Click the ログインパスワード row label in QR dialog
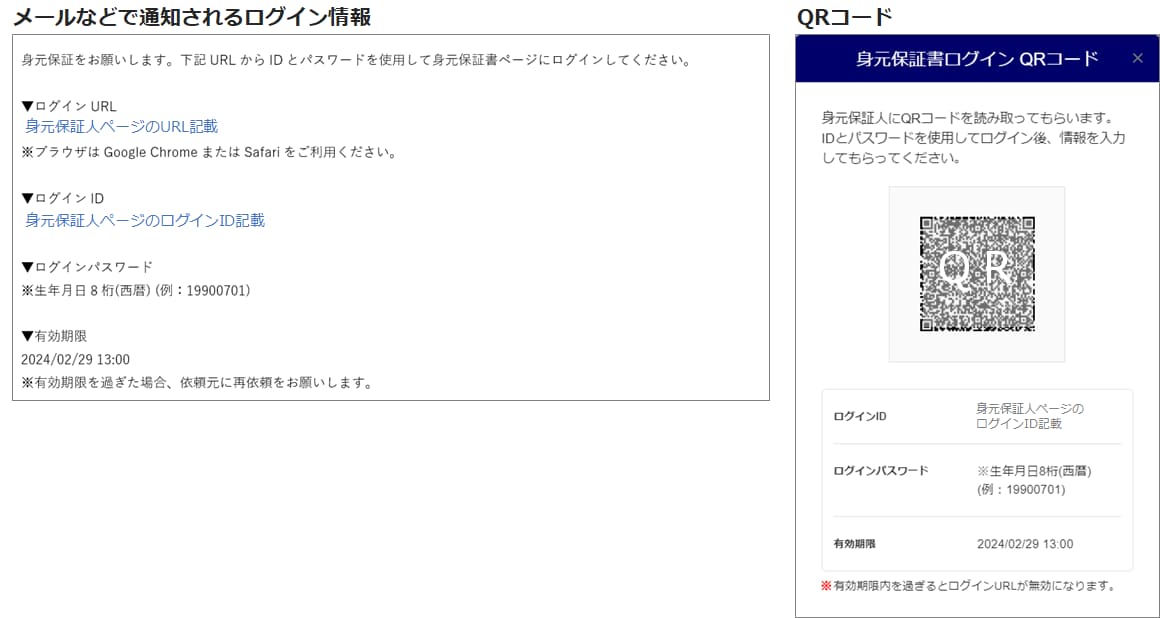The image size is (1160, 618). pyautogui.click(x=880, y=470)
